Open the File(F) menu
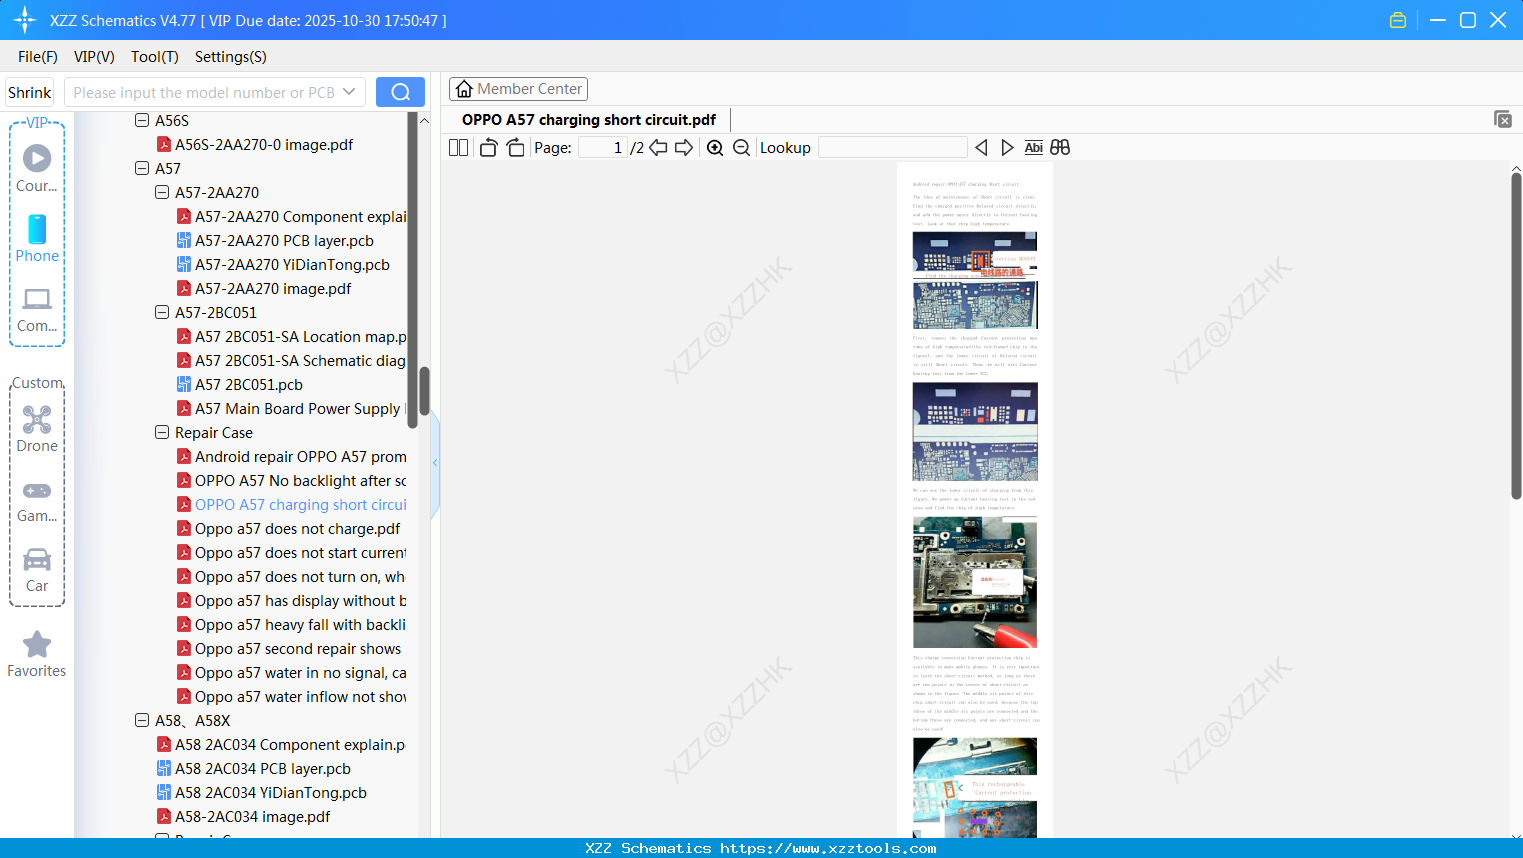This screenshot has height=858, width=1523. pyautogui.click(x=38, y=57)
